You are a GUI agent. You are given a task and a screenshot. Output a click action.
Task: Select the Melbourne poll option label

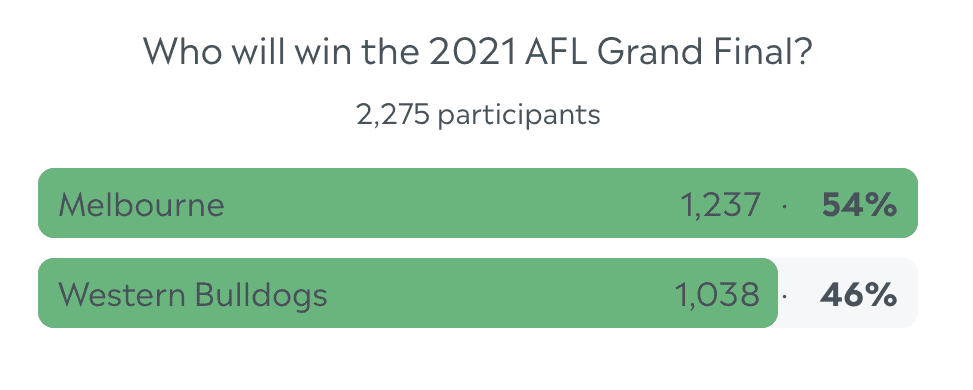[141, 204]
